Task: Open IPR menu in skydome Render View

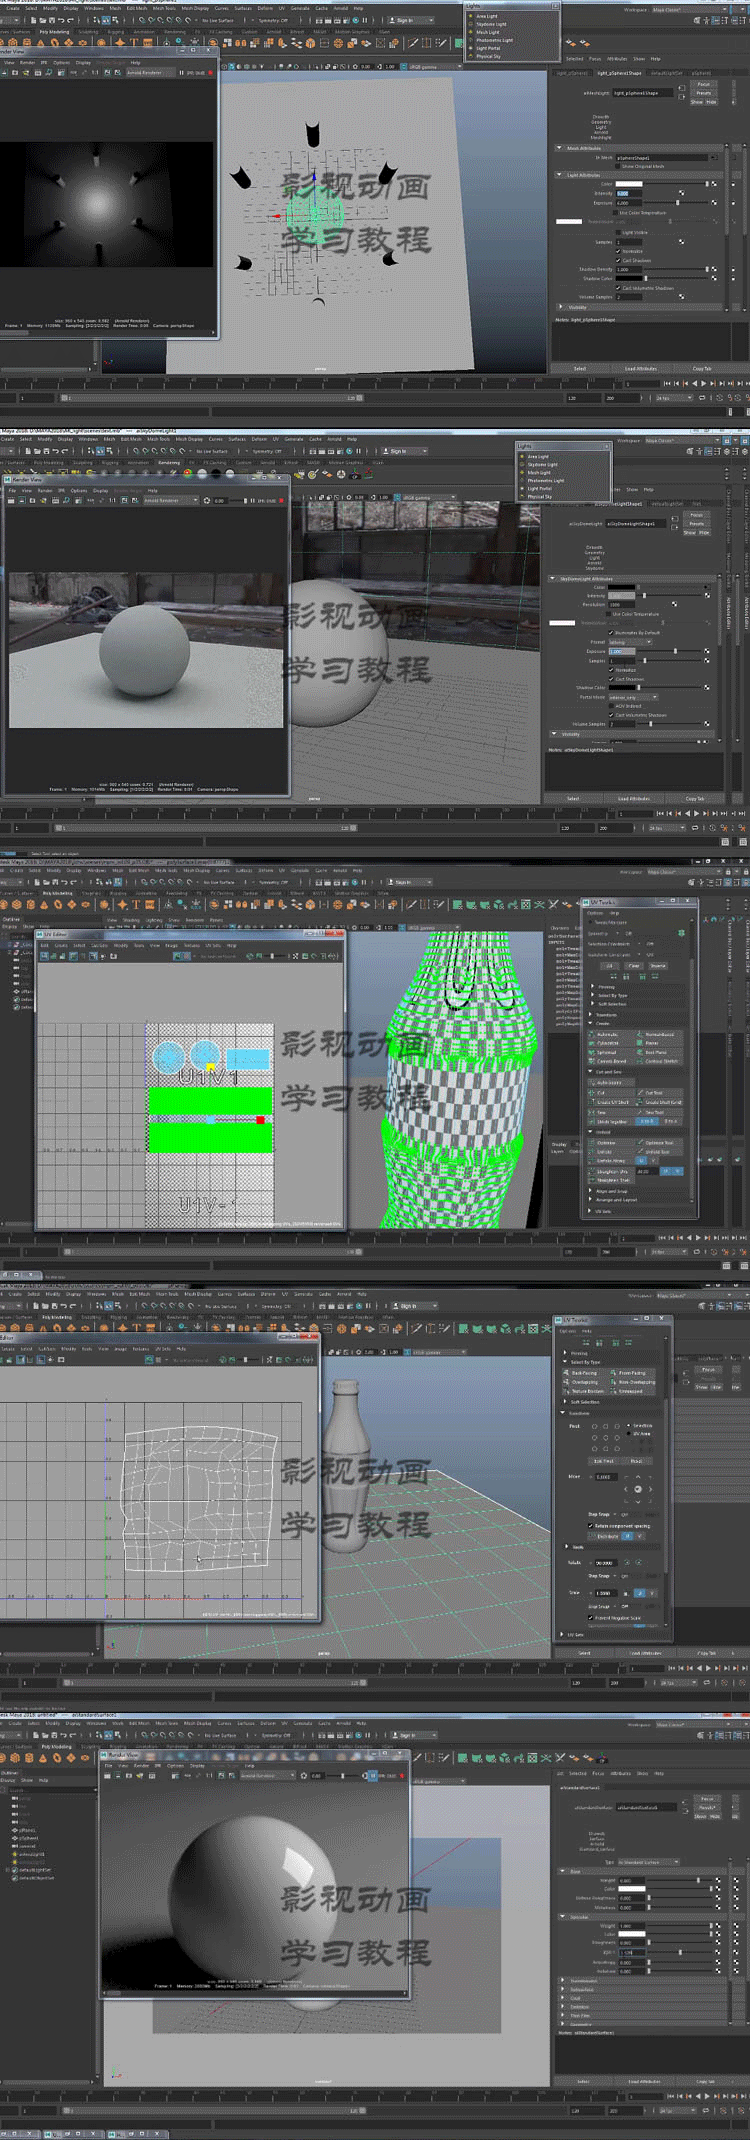Action: click(x=62, y=491)
